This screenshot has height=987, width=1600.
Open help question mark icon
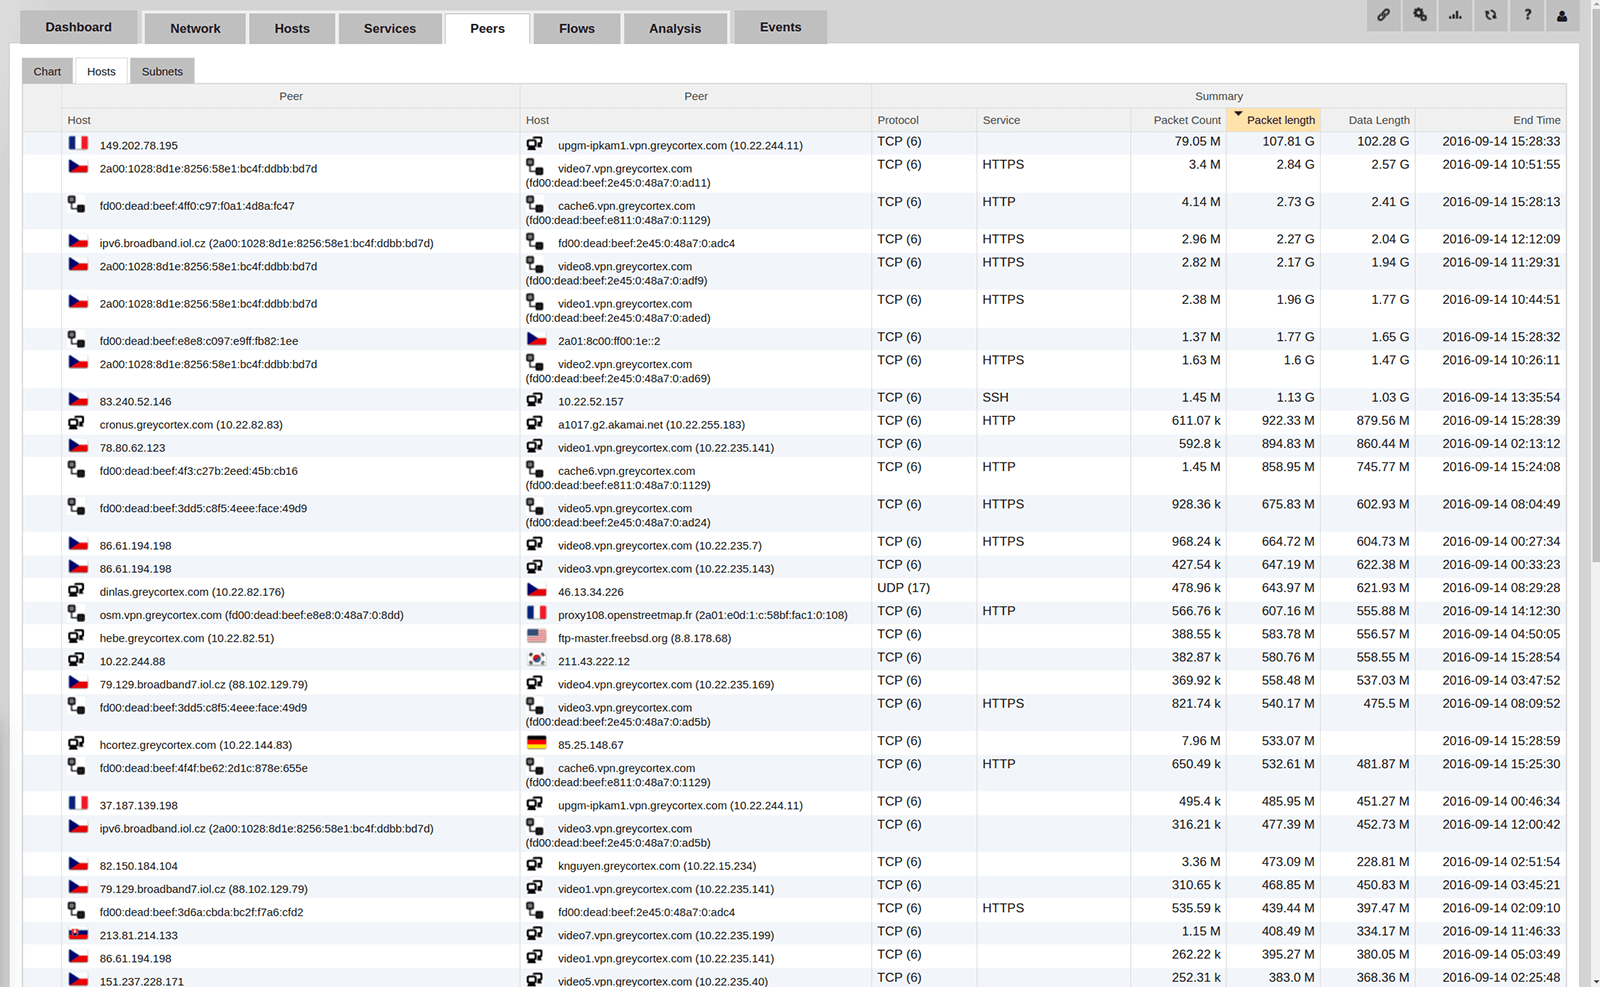tap(1527, 15)
